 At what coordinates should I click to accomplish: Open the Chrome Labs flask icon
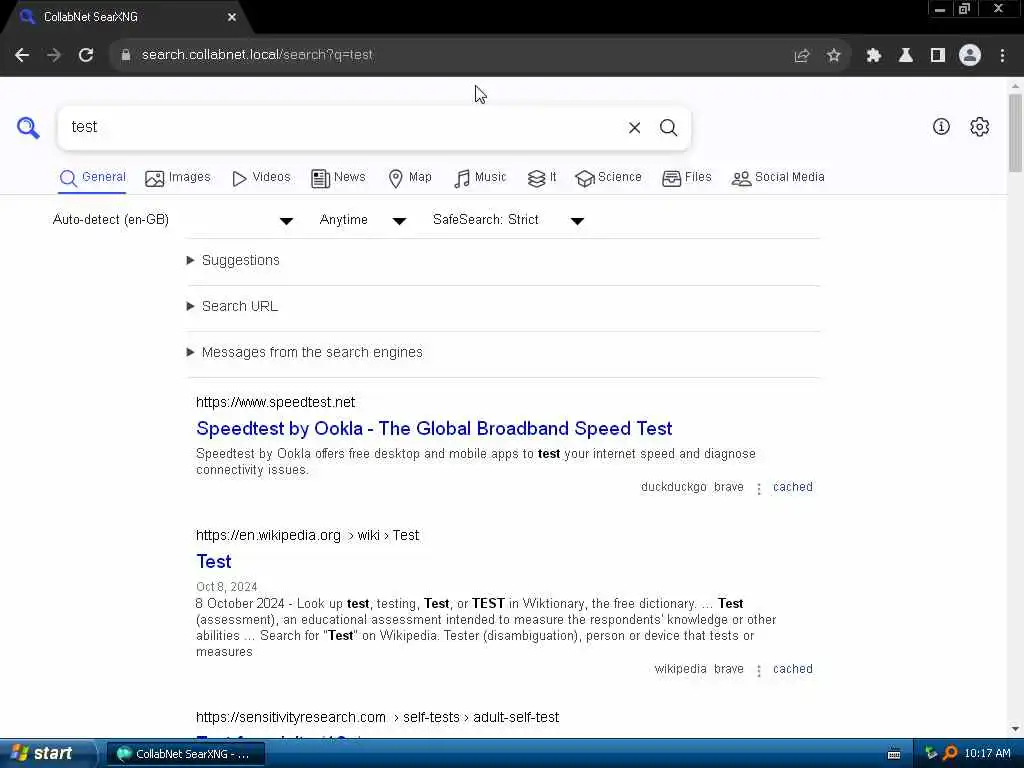point(905,56)
